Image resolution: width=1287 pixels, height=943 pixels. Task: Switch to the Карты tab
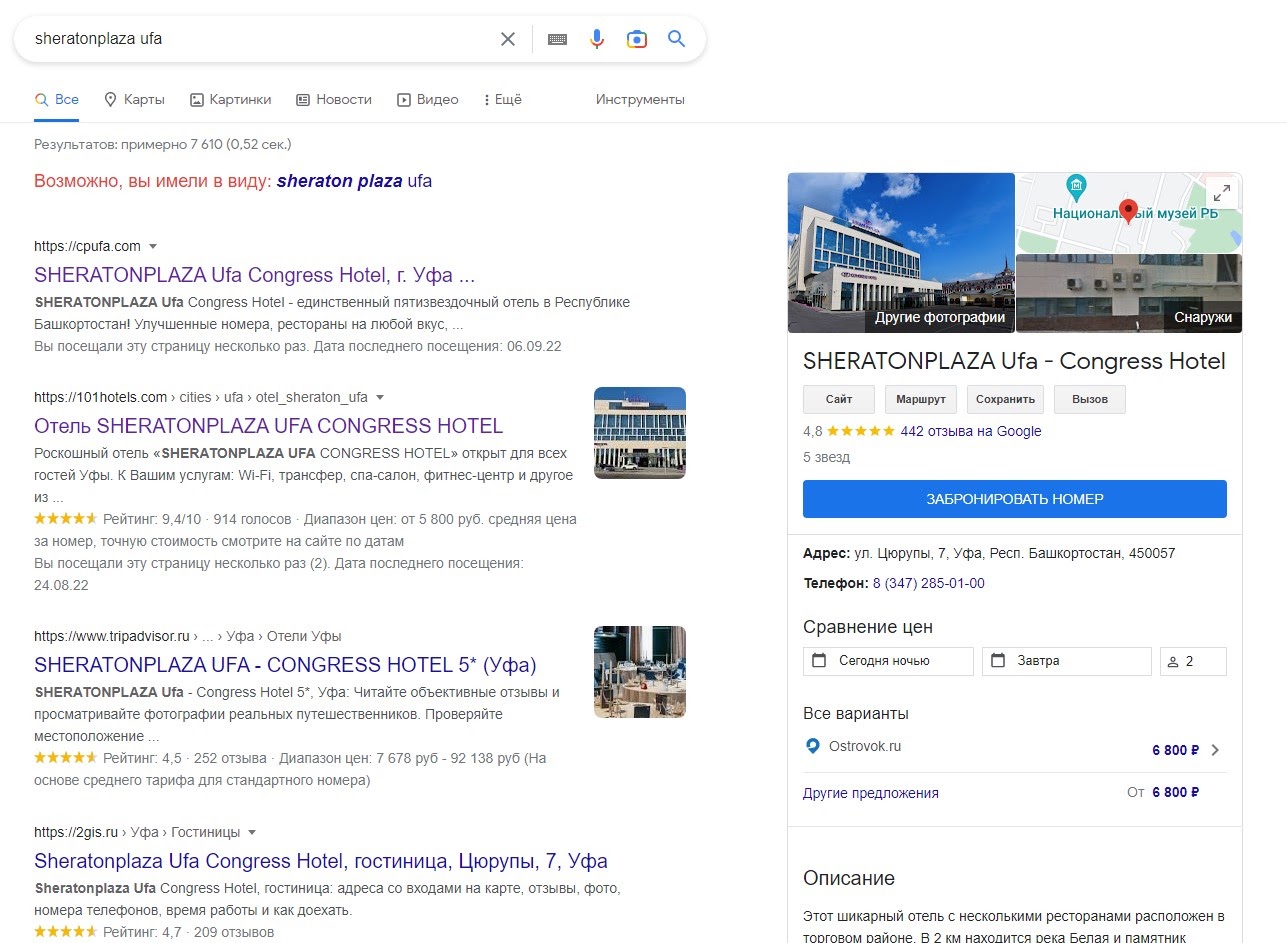tap(134, 100)
